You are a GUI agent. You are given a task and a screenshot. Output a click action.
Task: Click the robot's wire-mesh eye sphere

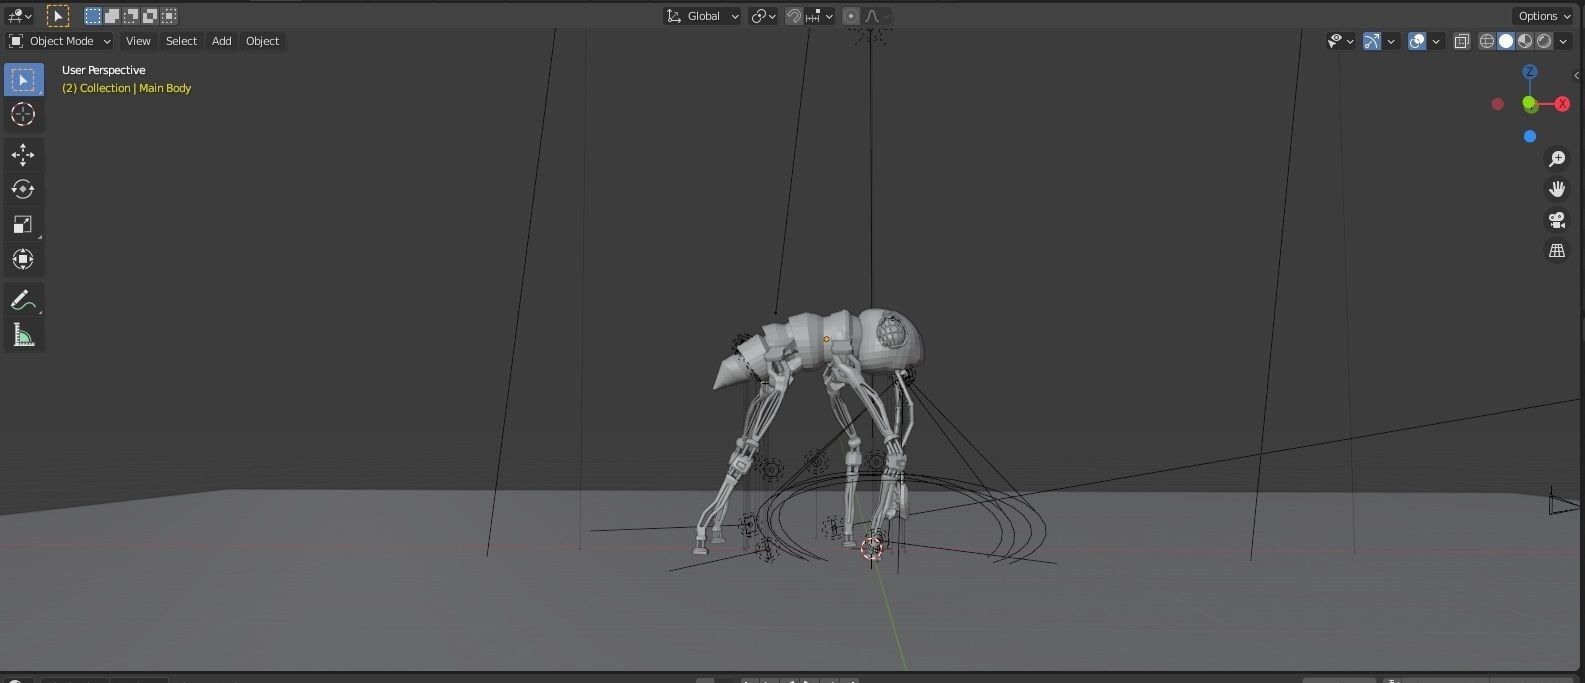coord(892,330)
